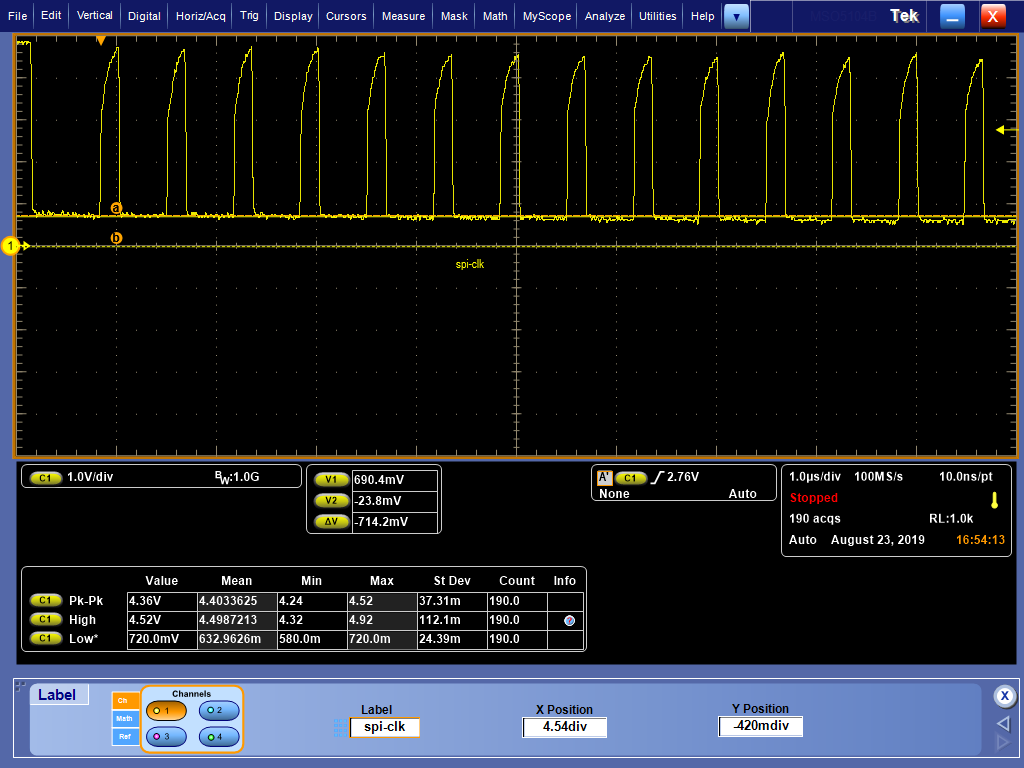Select cursor 'b' handle on the waveform
Screen dimensions: 1024x768
pyautogui.click(x=116, y=238)
